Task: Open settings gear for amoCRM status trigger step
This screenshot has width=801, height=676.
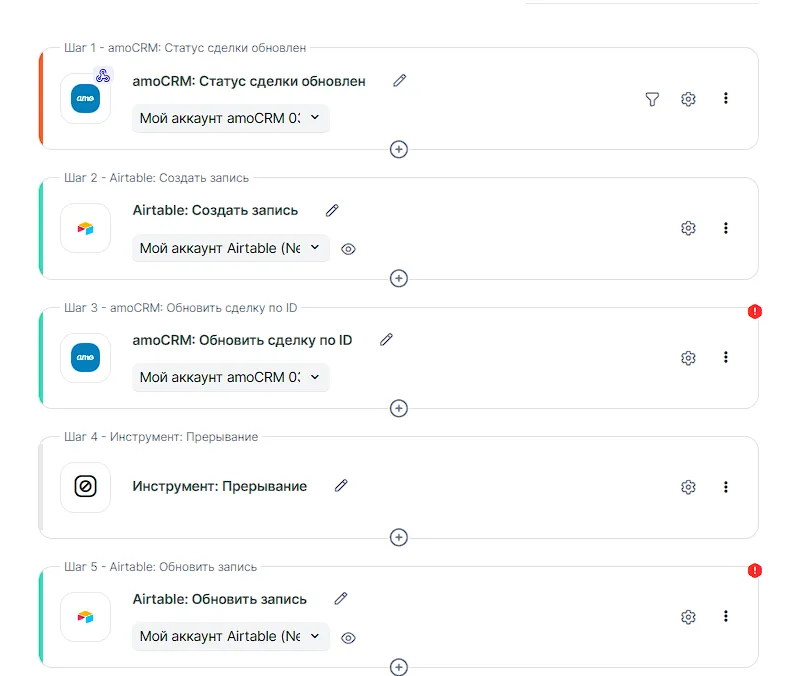Action: (x=688, y=99)
